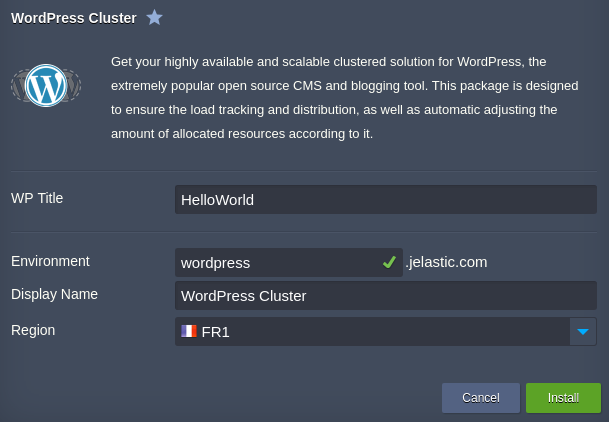Screen dimensions: 609x422
Task: Click the WordPress logo image
Action: coord(45,86)
